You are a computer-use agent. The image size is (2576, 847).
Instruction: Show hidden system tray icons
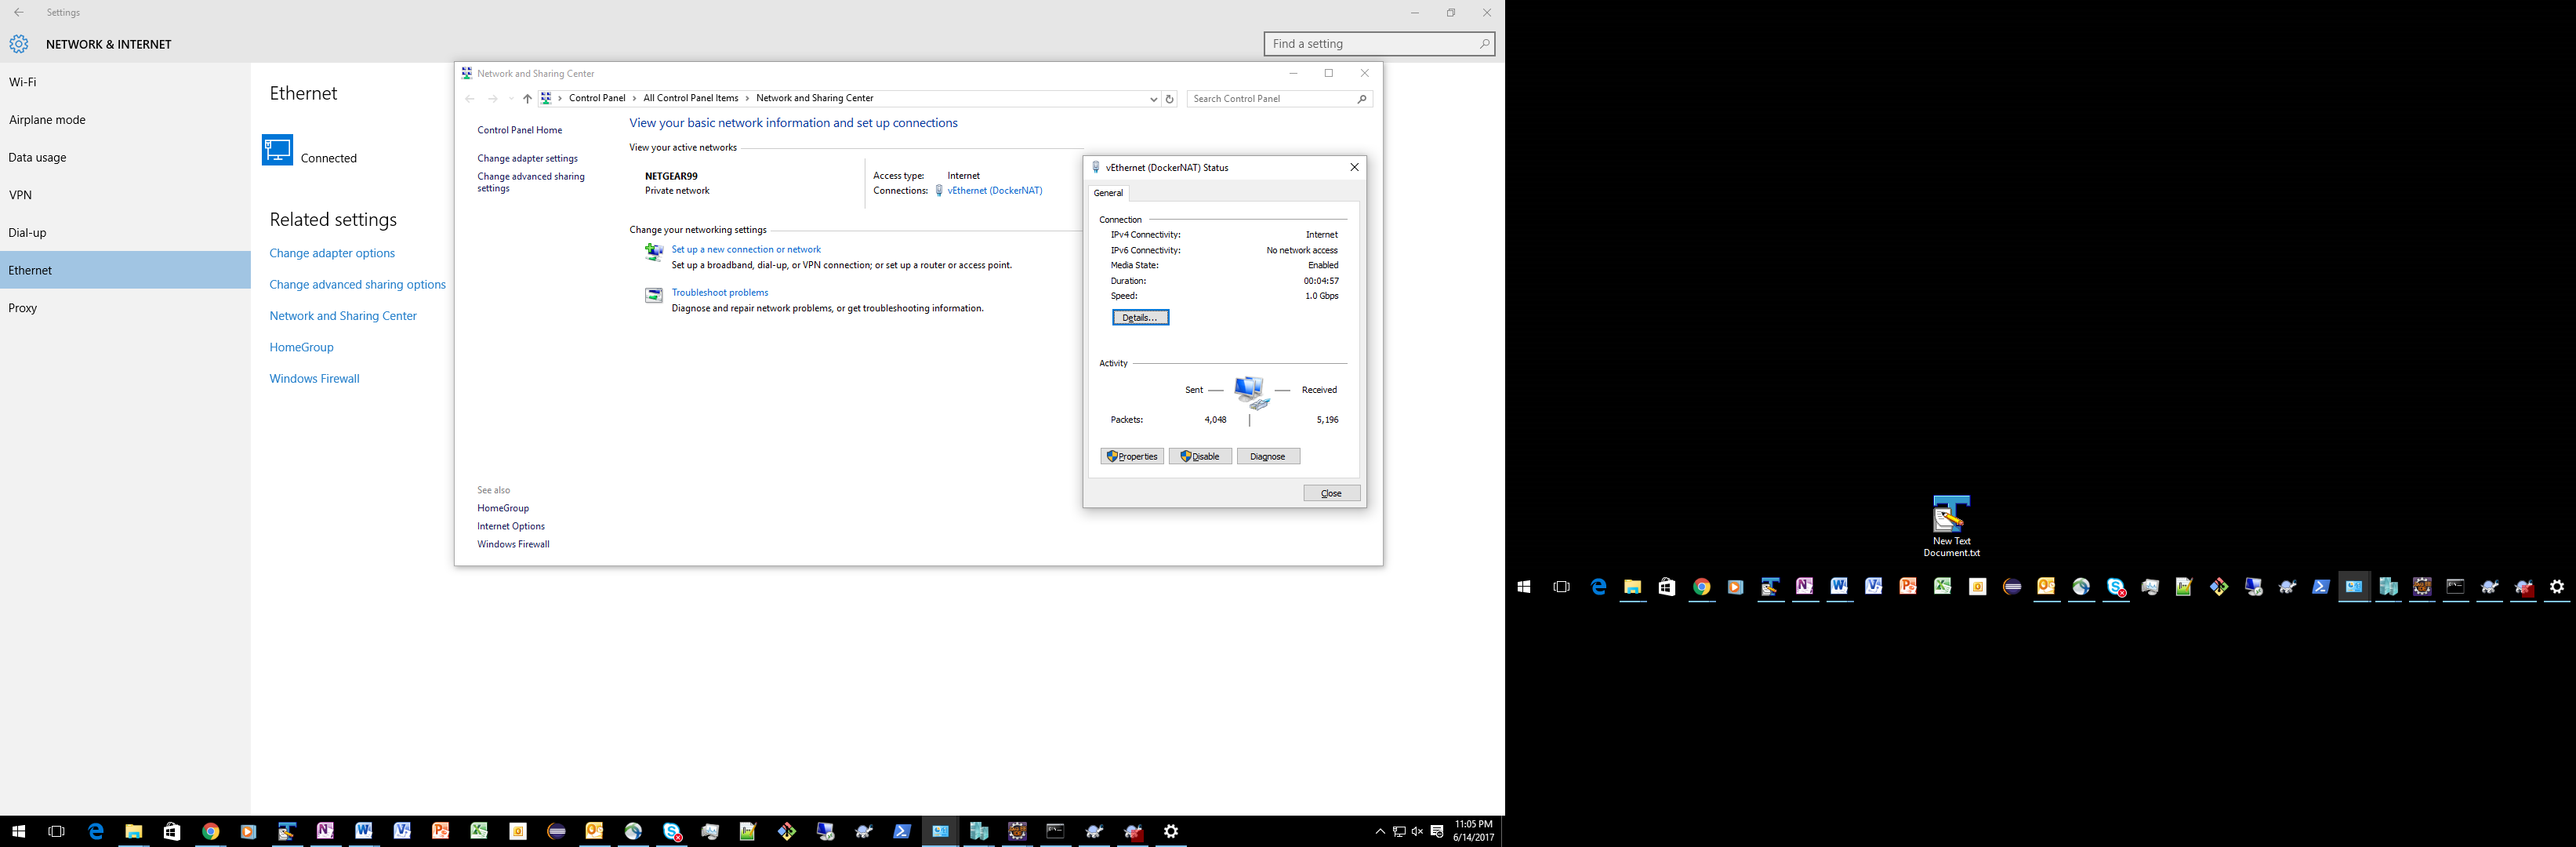(1380, 831)
